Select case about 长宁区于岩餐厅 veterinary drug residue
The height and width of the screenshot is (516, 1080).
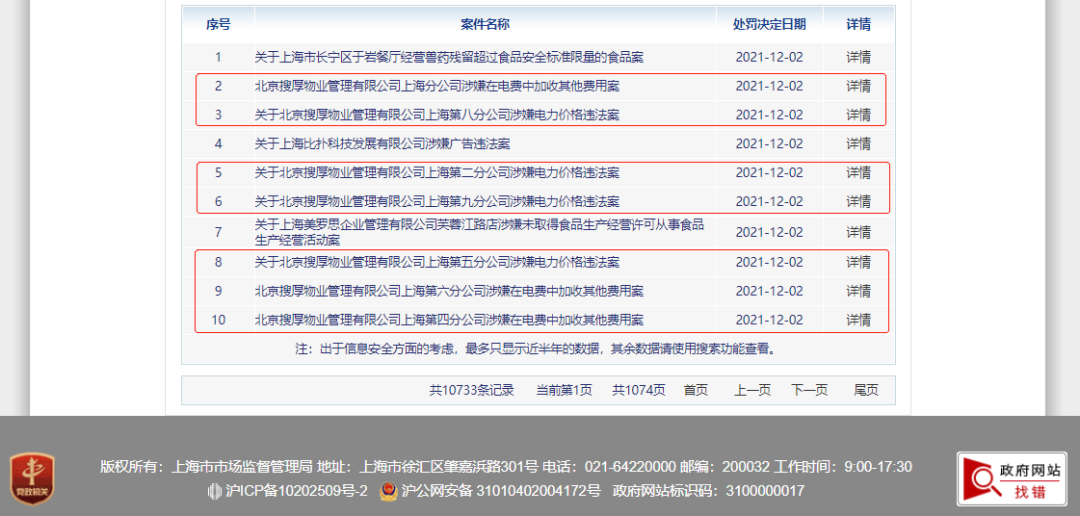pos(449,57)
